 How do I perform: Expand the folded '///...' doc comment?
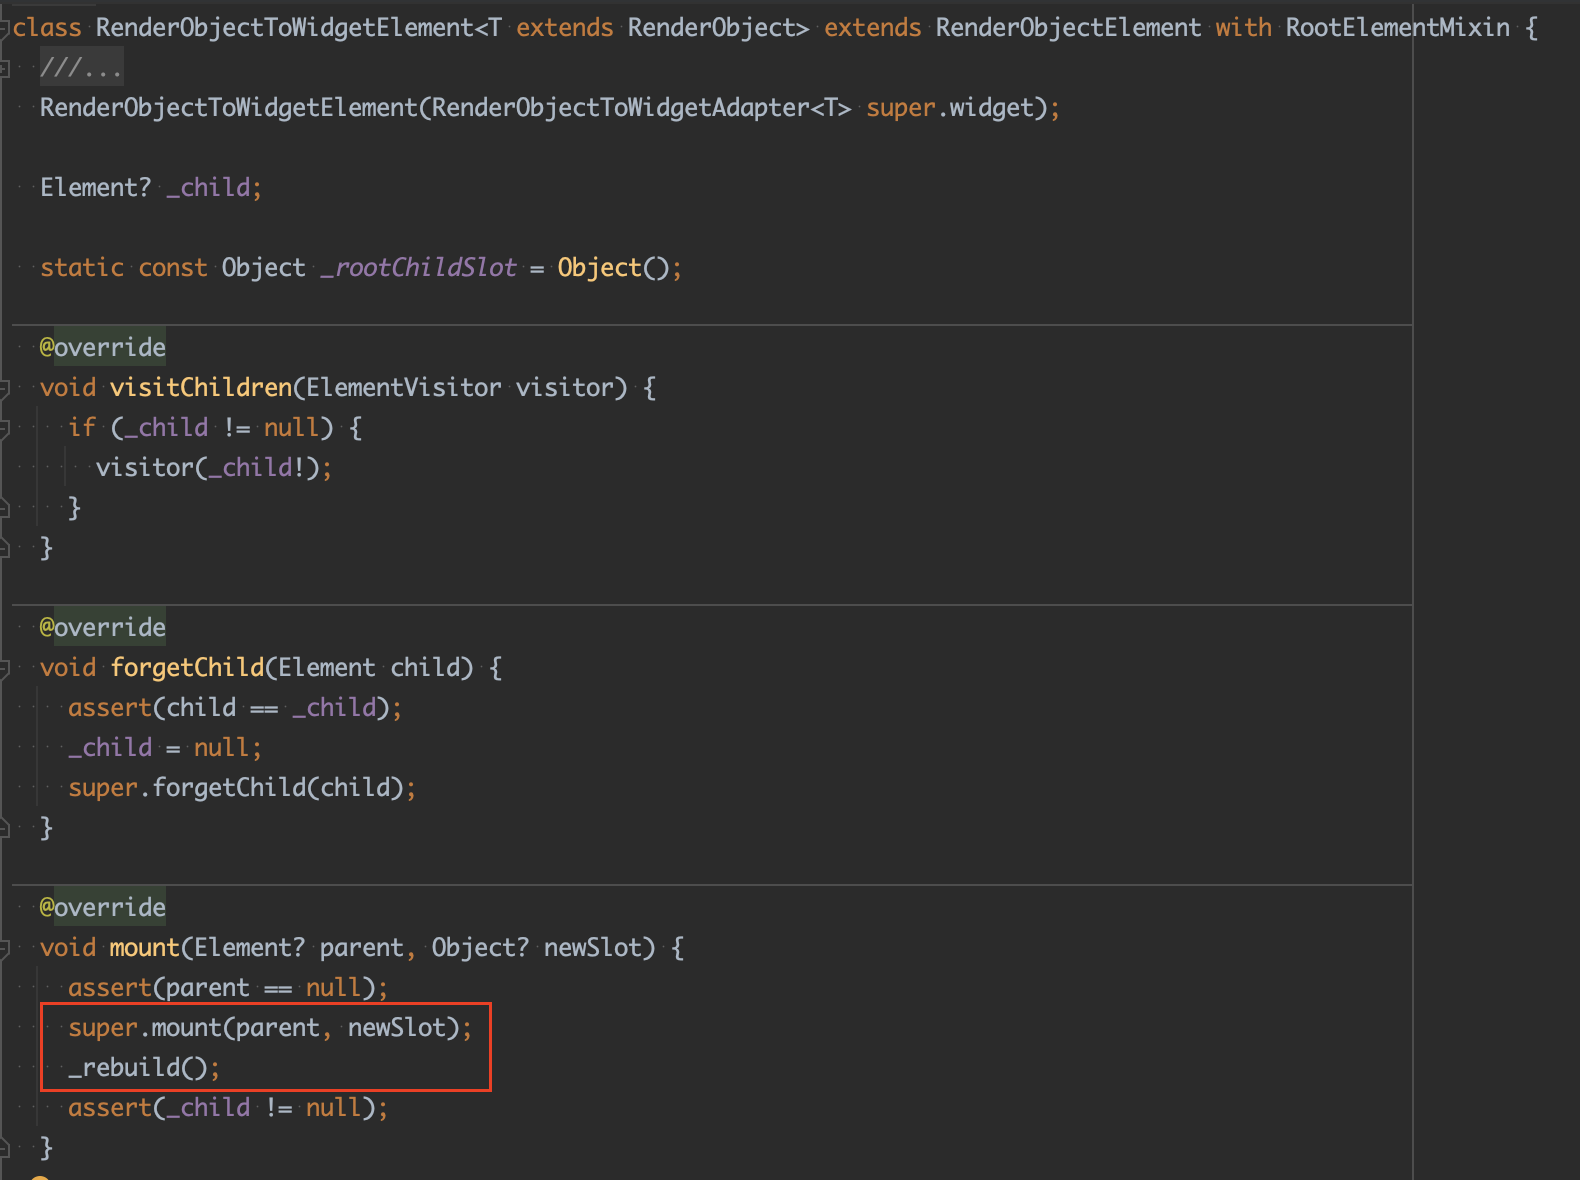(x=80, y=68)
